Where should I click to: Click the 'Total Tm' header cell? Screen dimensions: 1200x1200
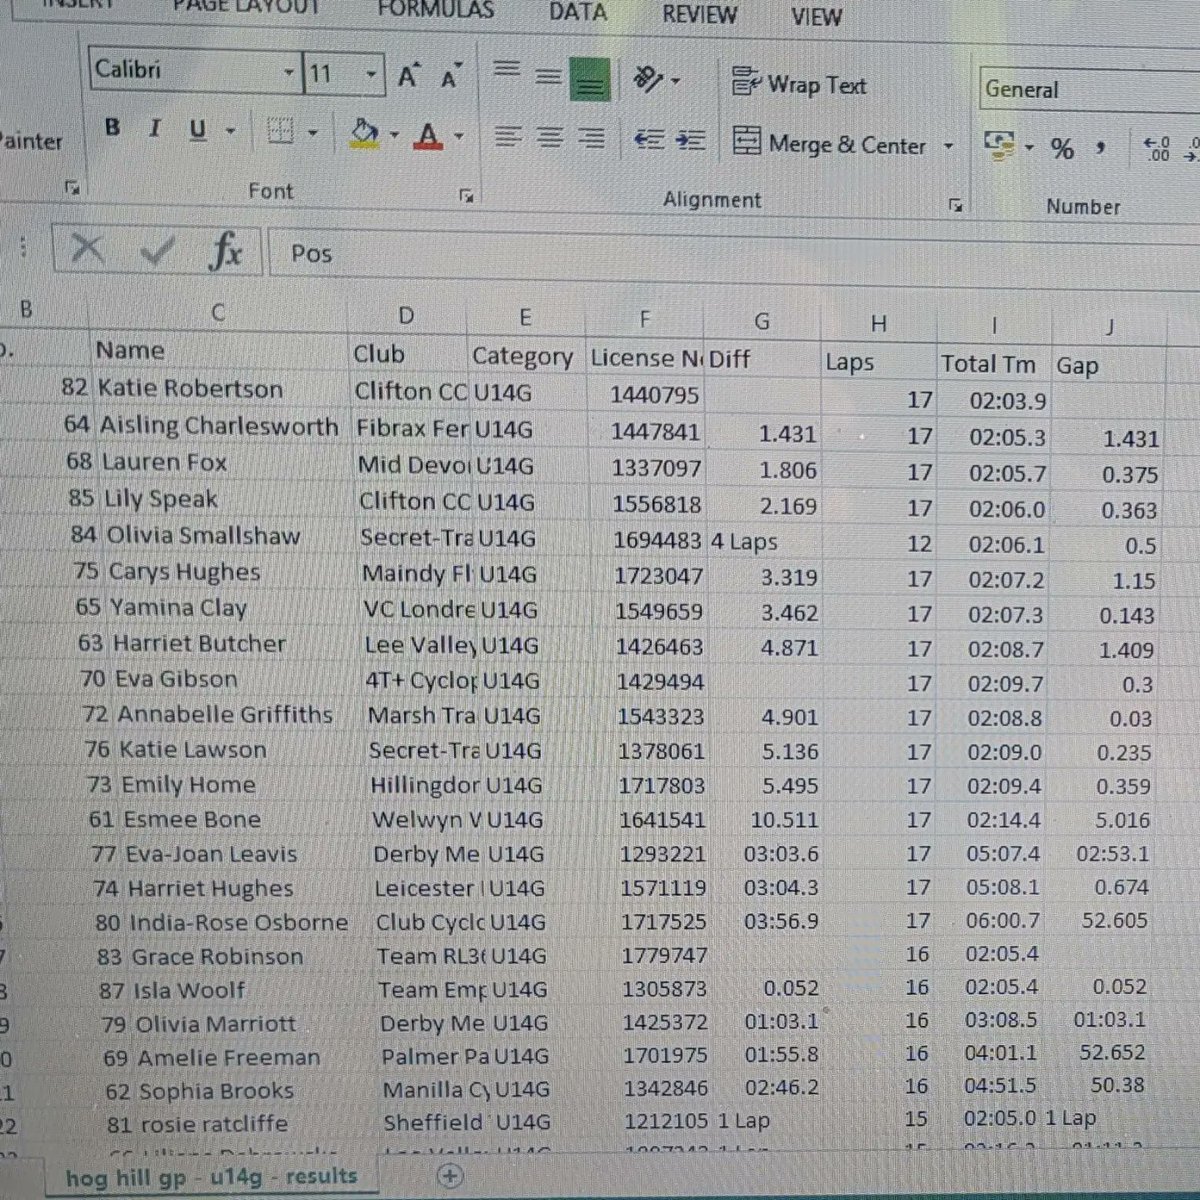pyautogui.click(x=994, y=364)
